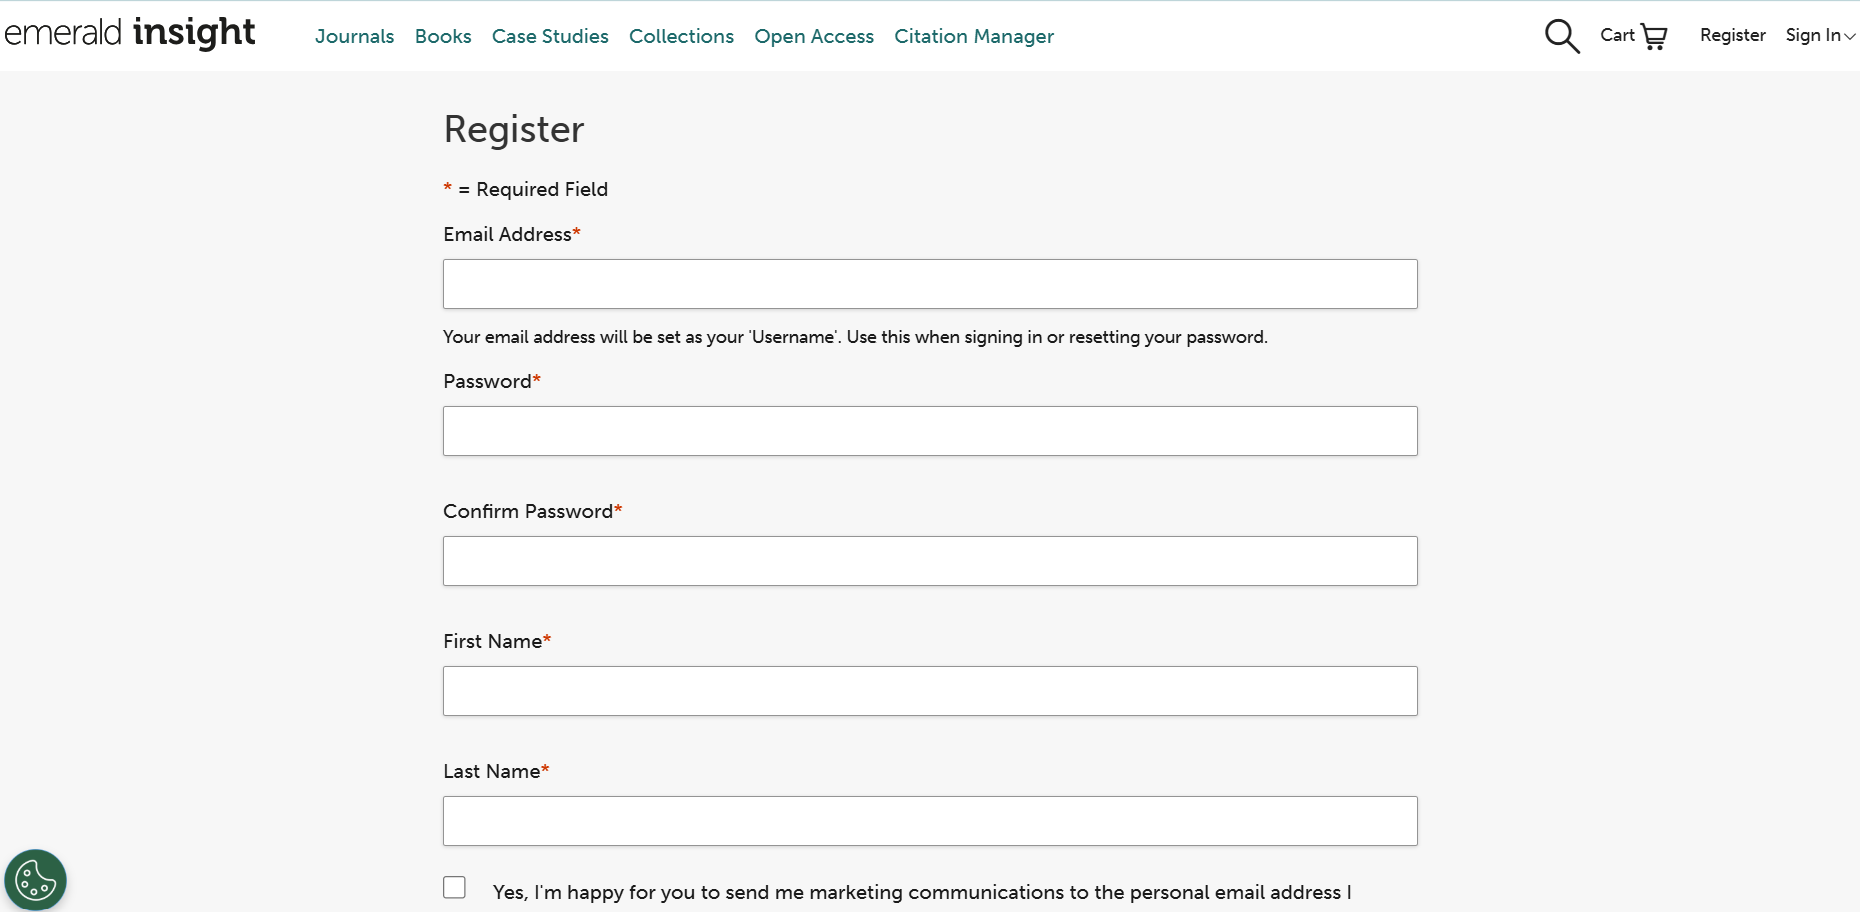Open Citation Manager link

pos(974,36)
